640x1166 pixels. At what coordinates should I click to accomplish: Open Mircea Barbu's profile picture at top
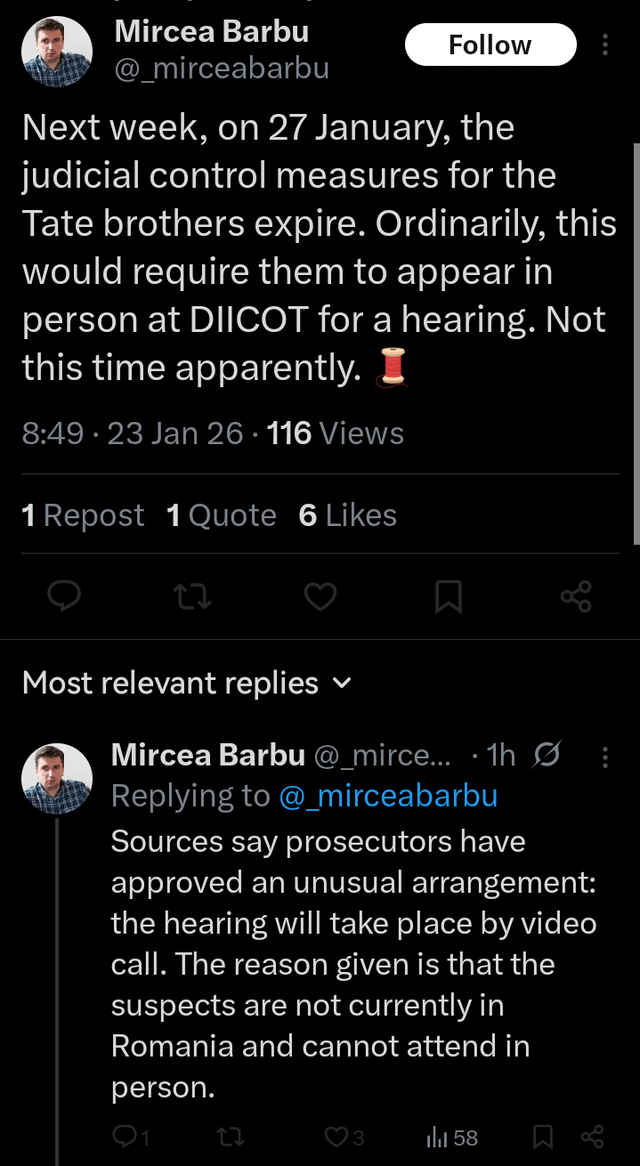57,52
